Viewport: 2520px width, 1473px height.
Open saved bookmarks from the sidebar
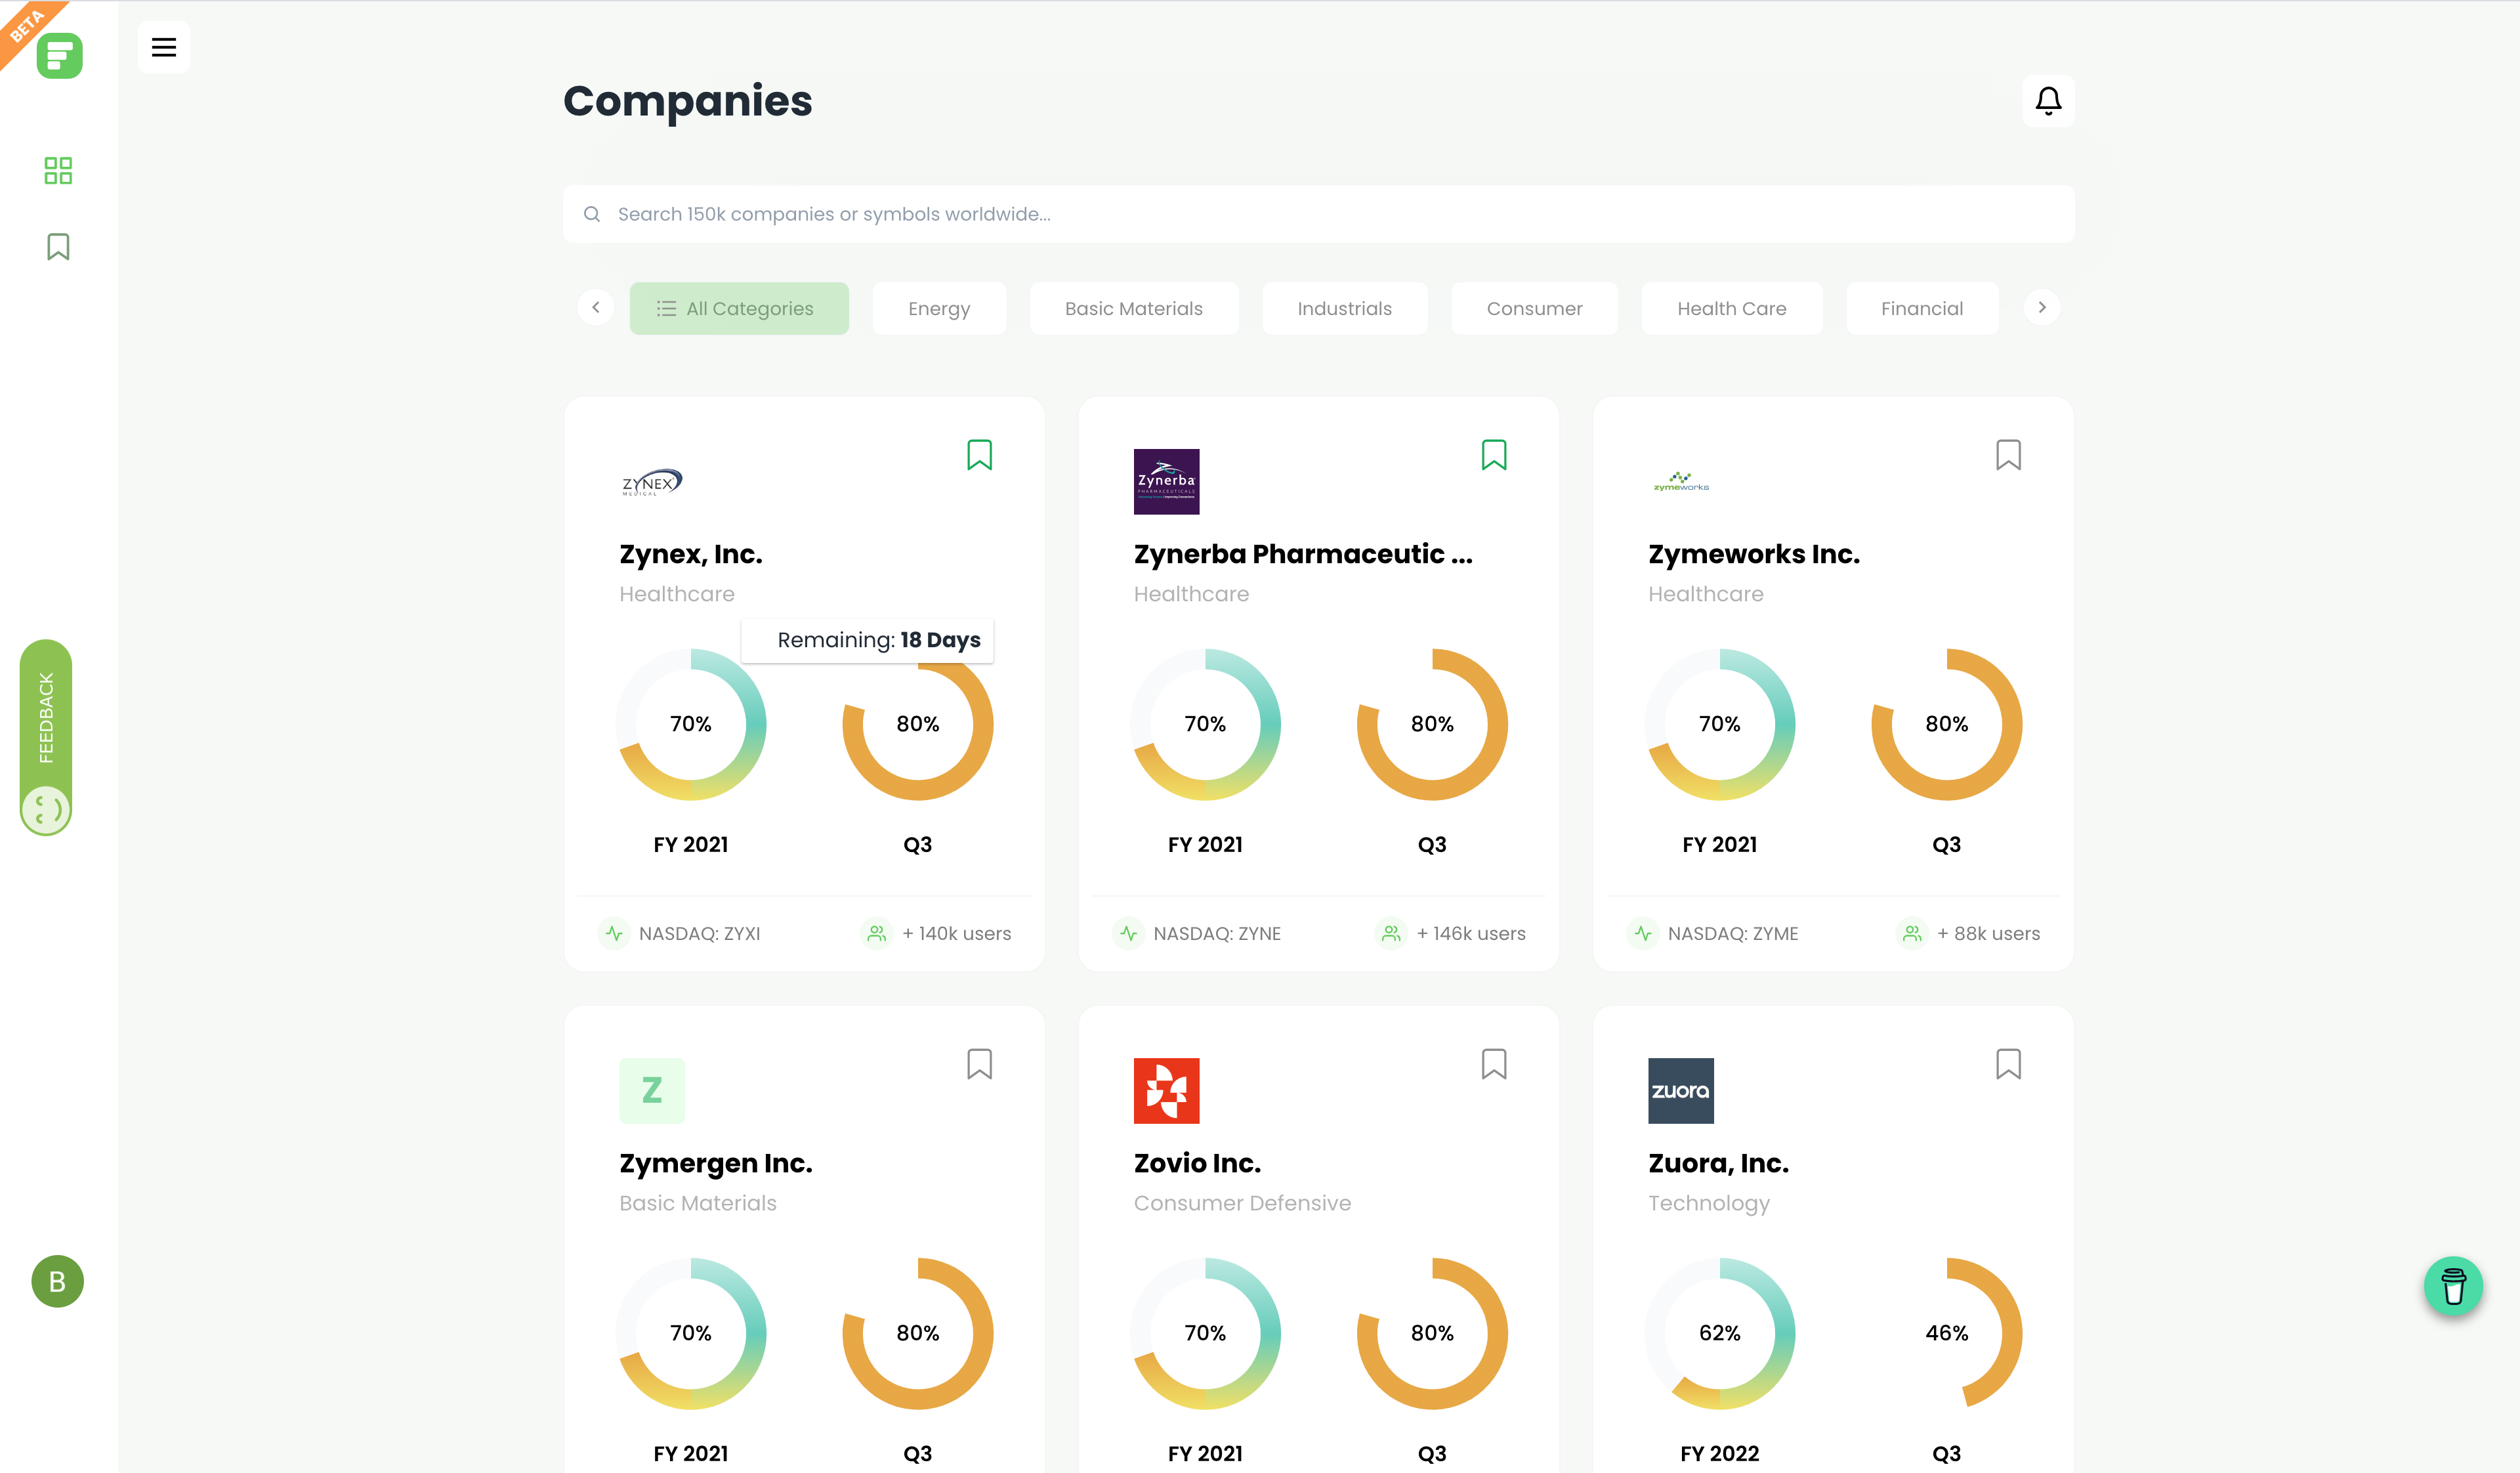pos(57,246)
